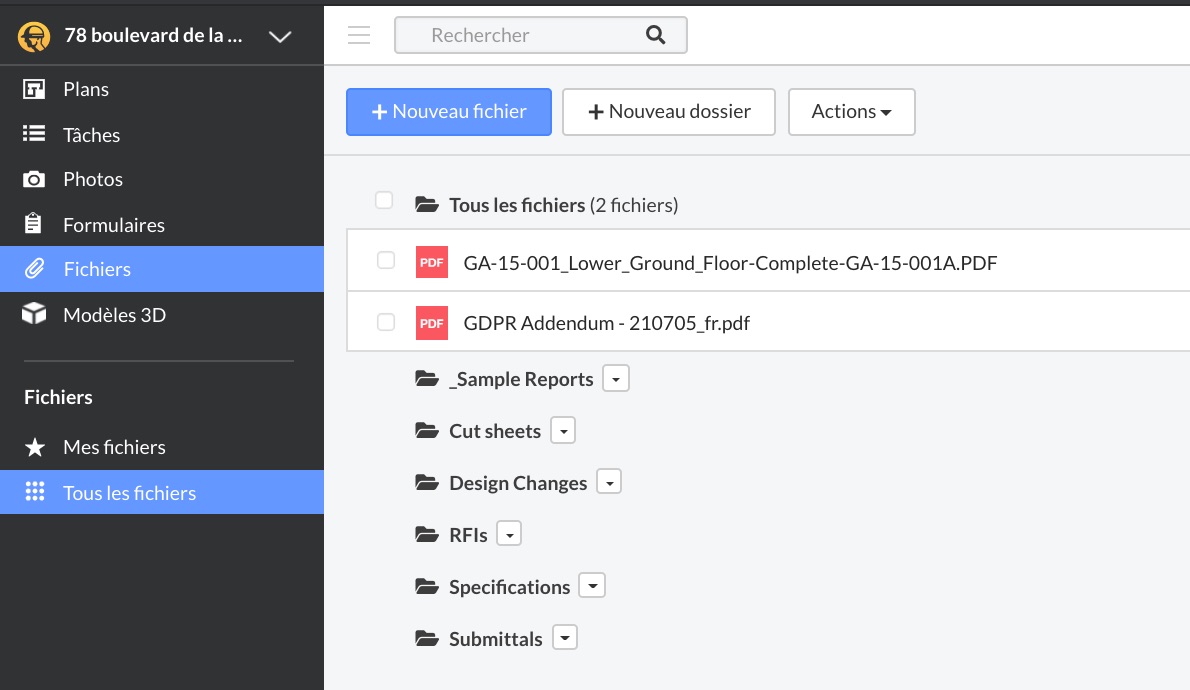Tick the checkbox for GA-15-001 Lower Ground Floor
The image size is (1190, 690).
[x=386, y=261]
